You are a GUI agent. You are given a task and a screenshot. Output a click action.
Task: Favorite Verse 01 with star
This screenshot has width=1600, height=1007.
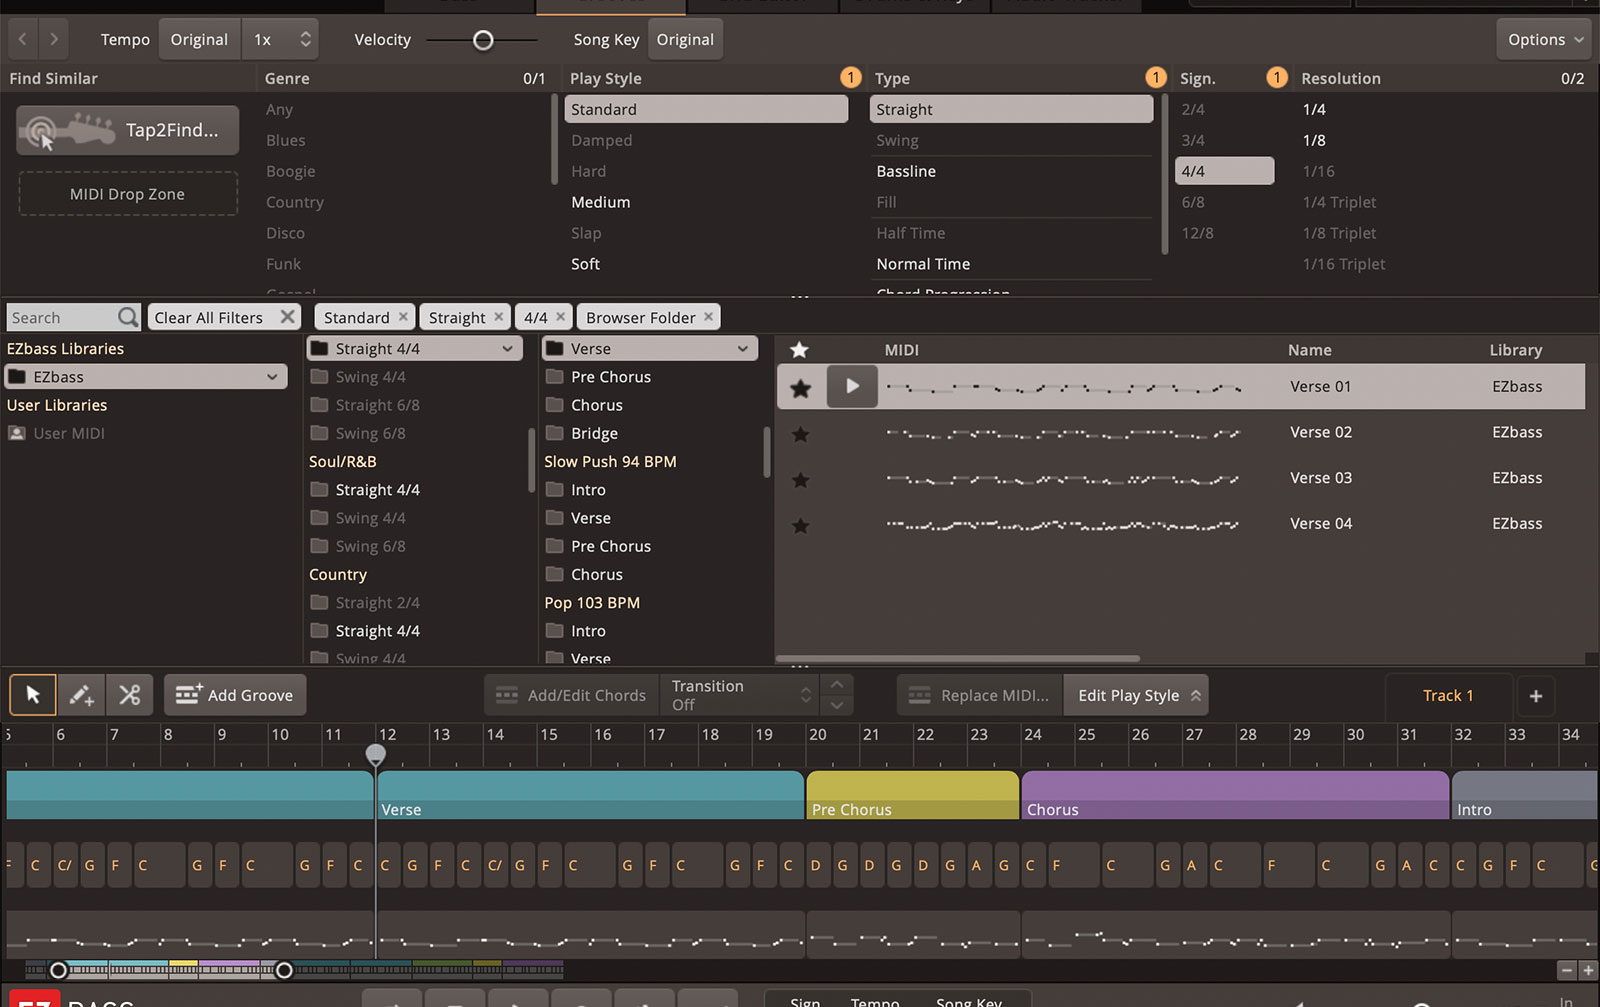pos(801,388)
